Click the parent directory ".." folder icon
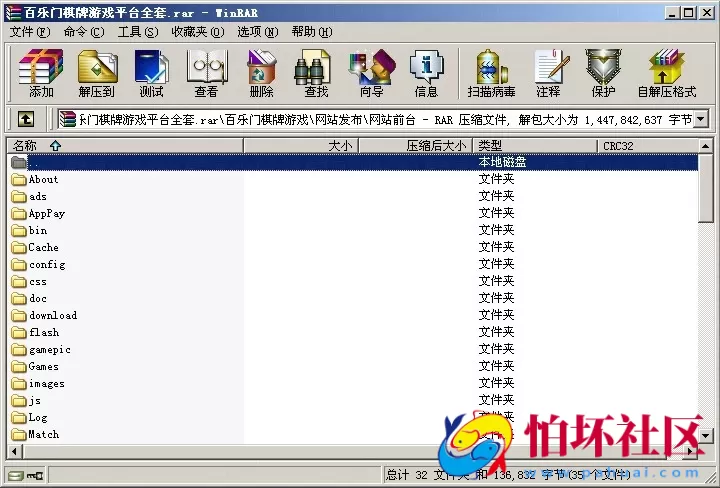 (19, 162)
